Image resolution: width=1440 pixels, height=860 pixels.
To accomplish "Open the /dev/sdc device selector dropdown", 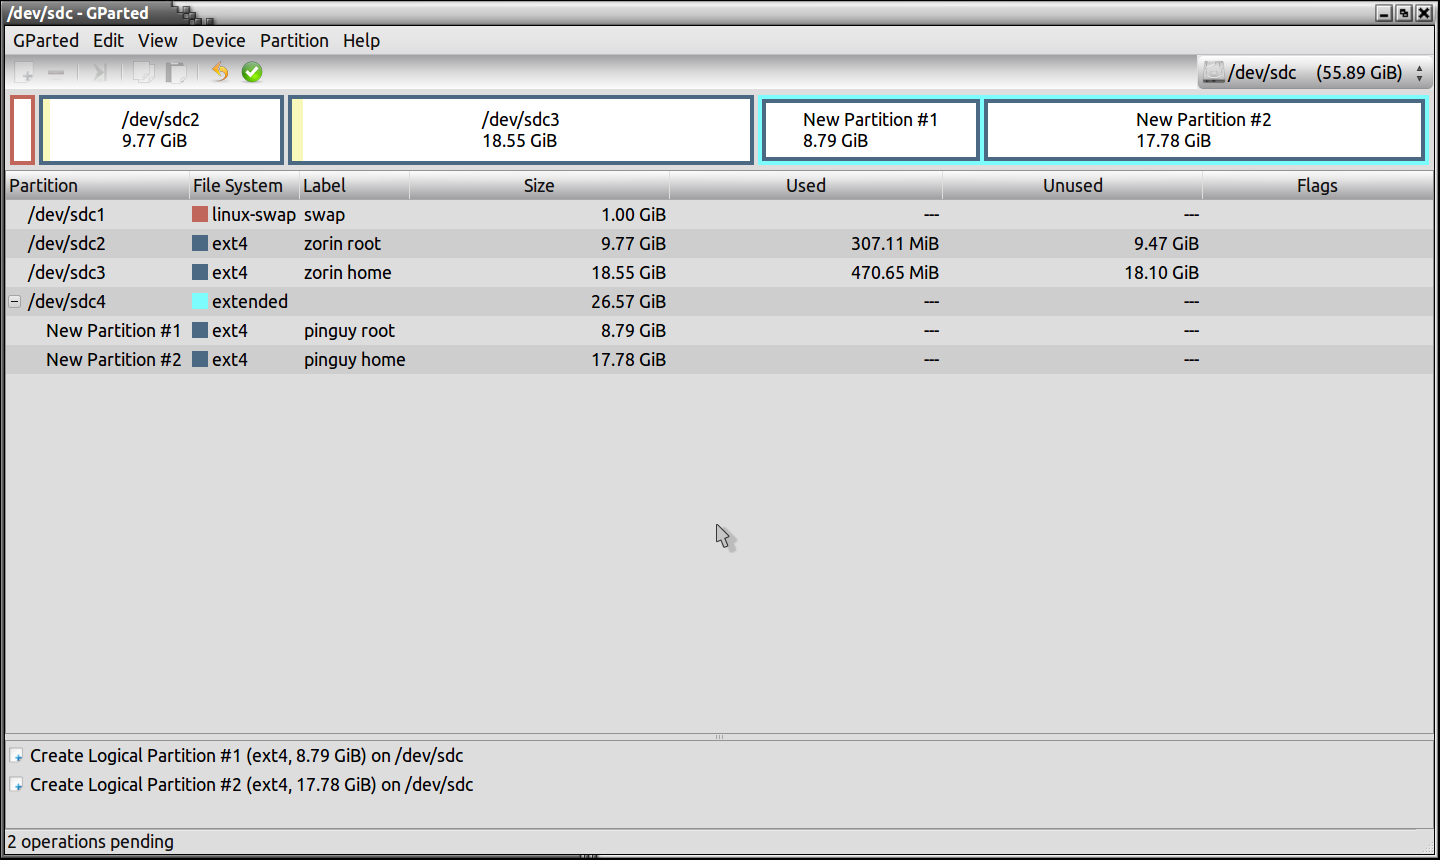I will point(1314,72).
